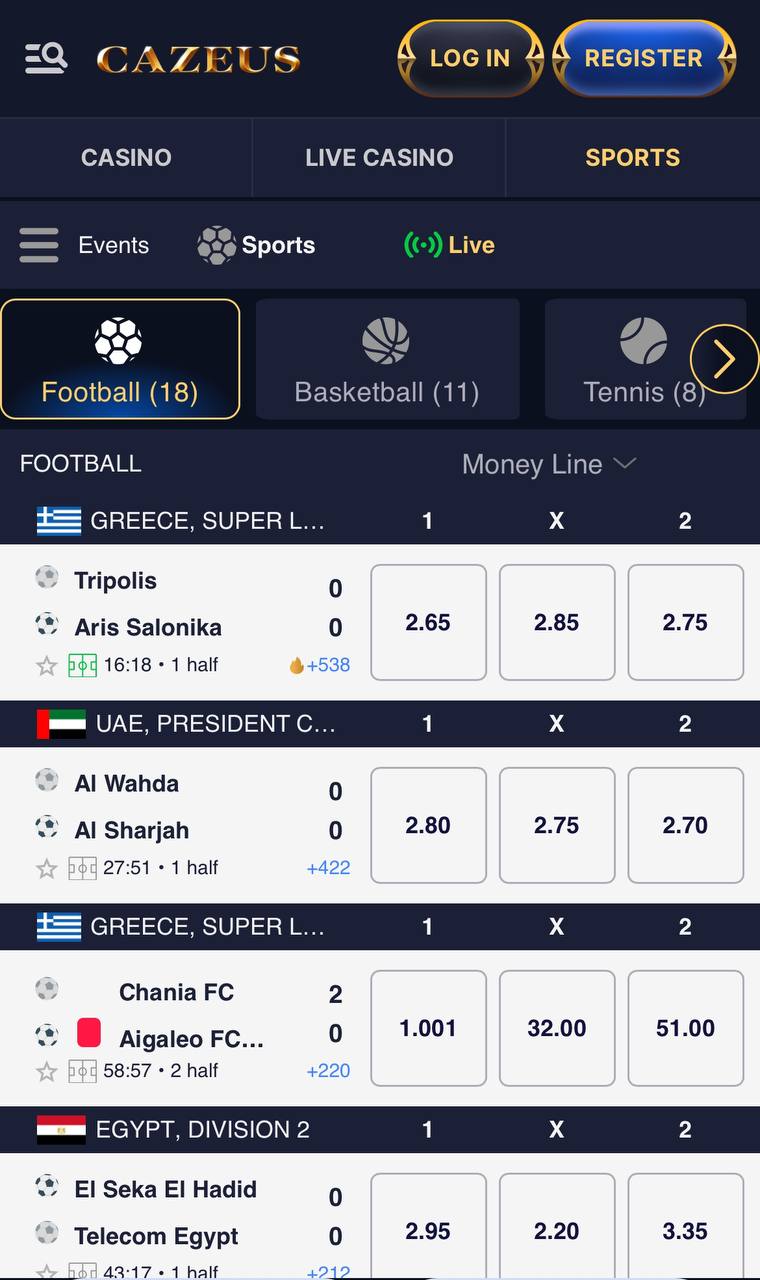Favorite the Chania FC vs Aigaleo match
The height and width of the screenshot is (1280, 760).
point(46,1072)
